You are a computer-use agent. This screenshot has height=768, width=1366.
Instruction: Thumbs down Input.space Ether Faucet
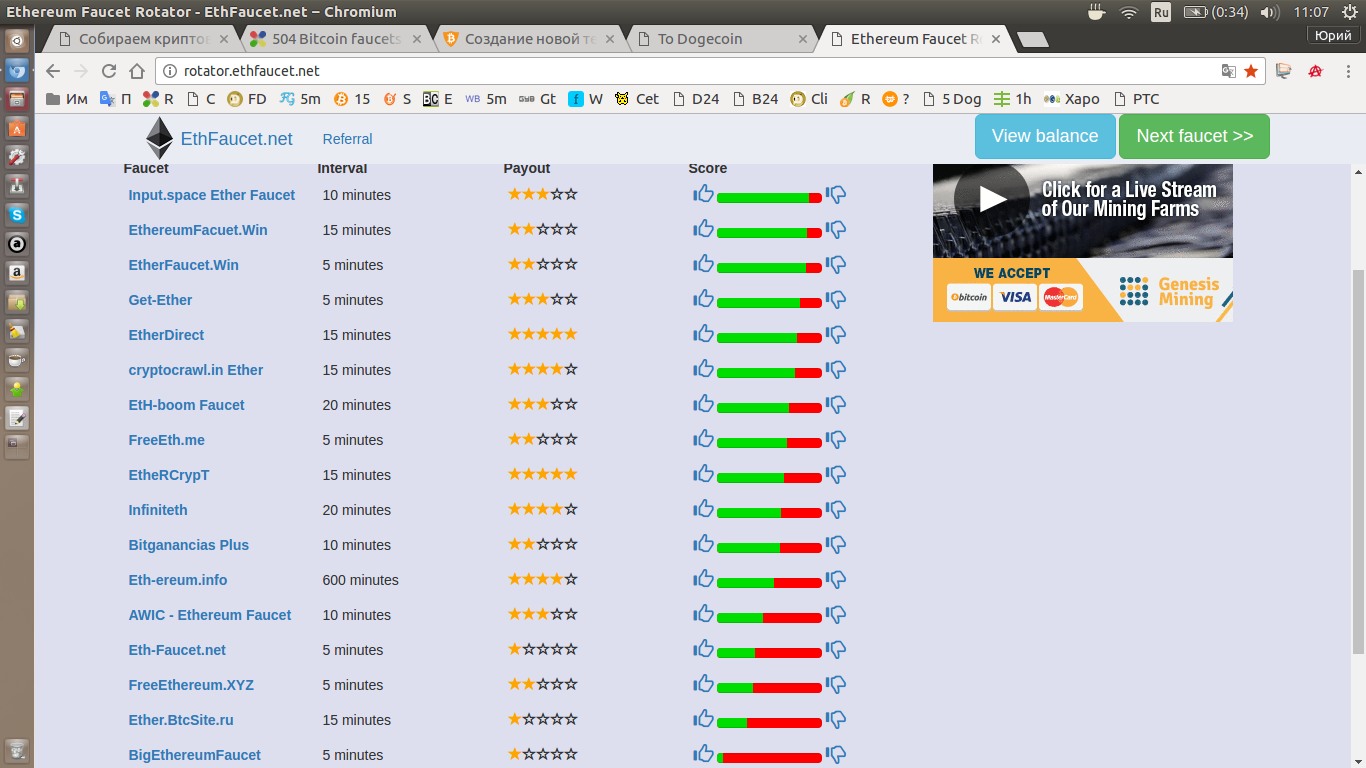click(836, 195)
